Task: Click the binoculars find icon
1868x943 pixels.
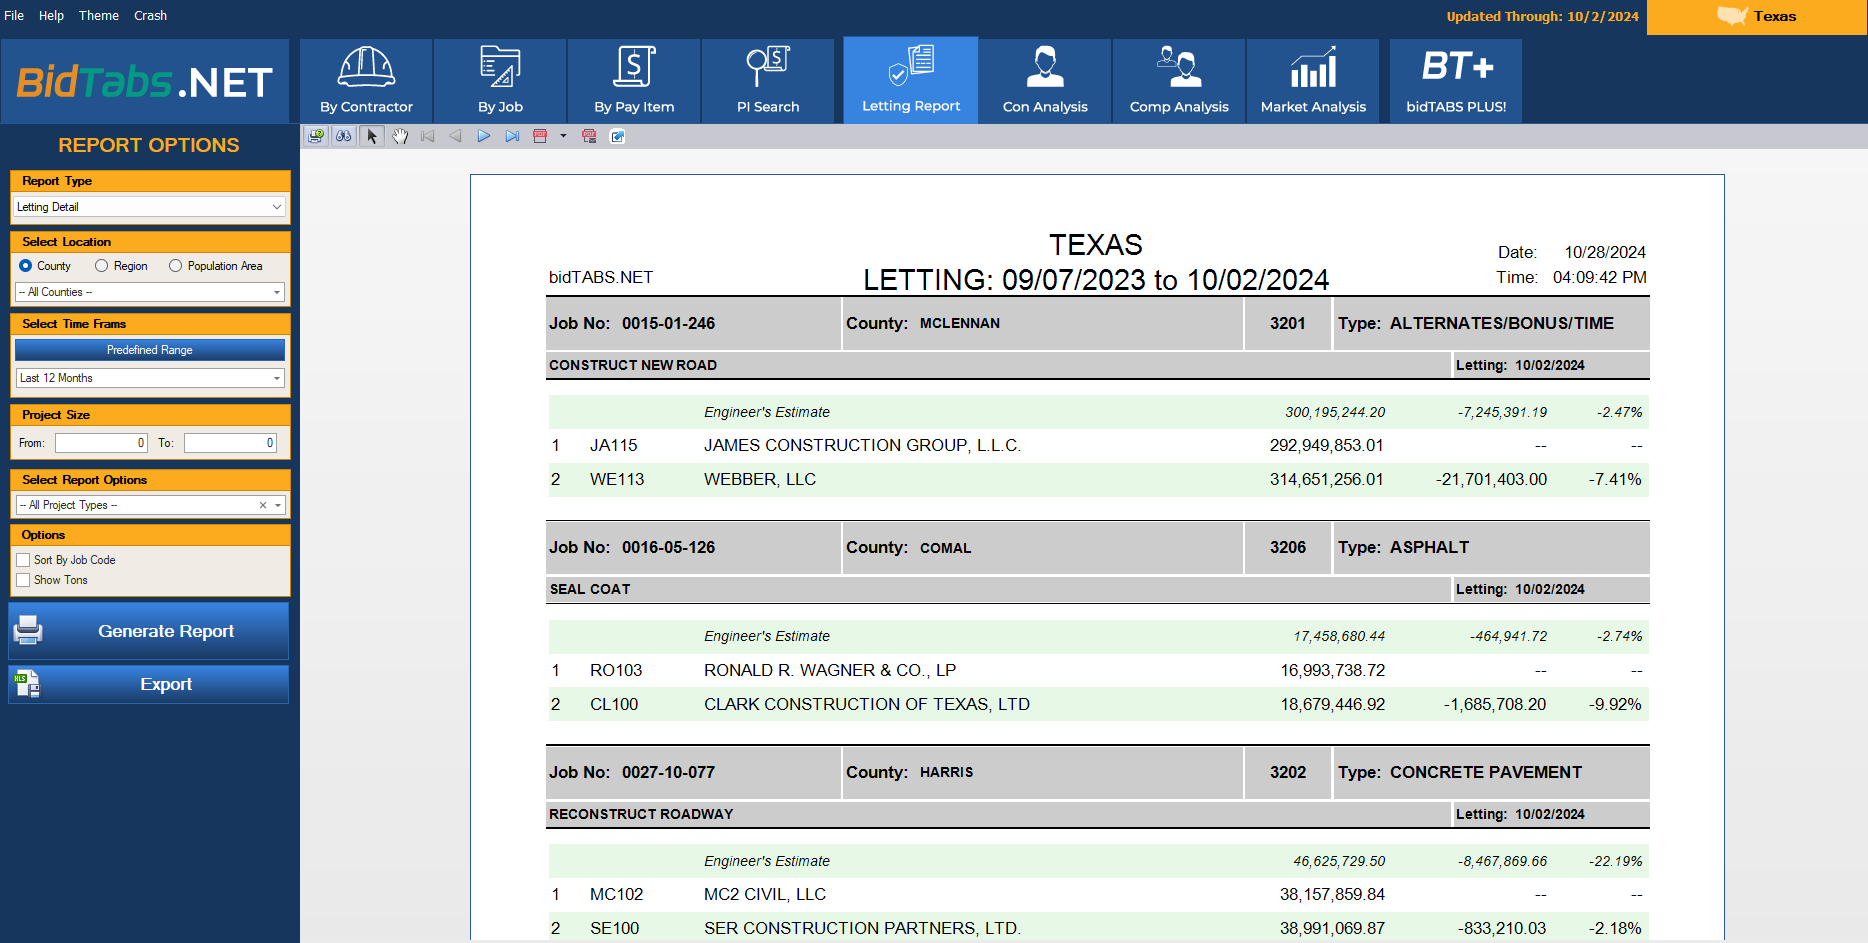Action: (344, 136)
